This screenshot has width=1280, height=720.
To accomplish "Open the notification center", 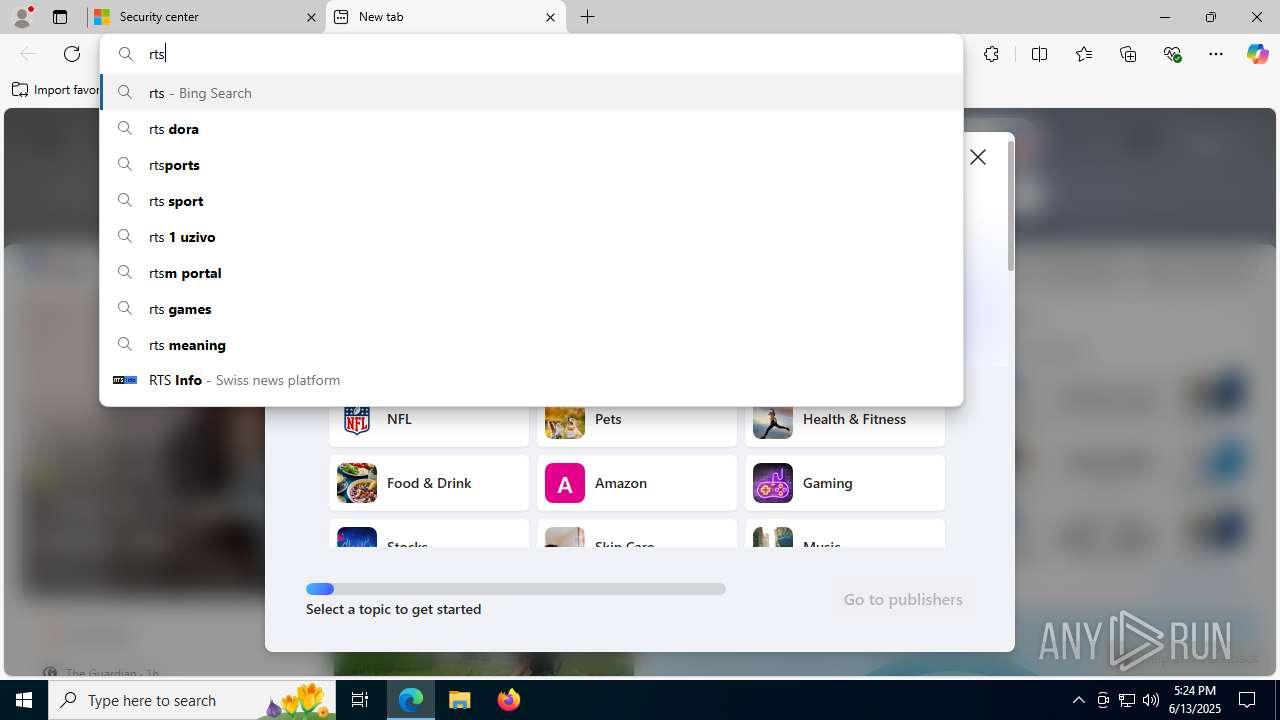I will [x=1247, y=700].
